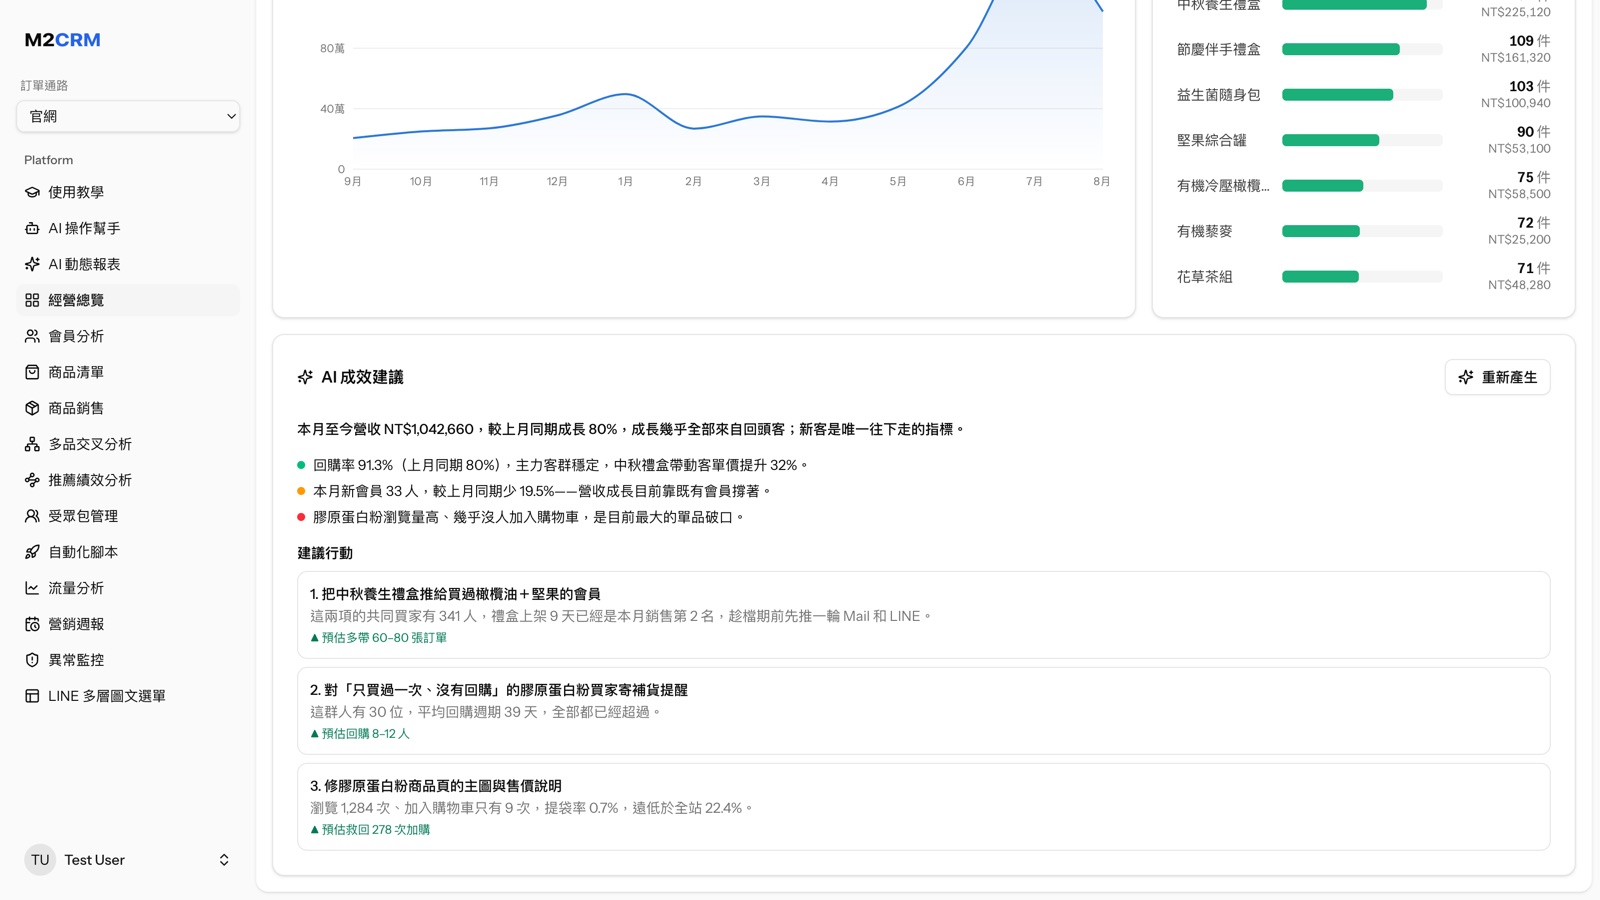Click the 6月 label on chart axis
This screenshot has width=1600, height=900.
(x=966, y=181)
